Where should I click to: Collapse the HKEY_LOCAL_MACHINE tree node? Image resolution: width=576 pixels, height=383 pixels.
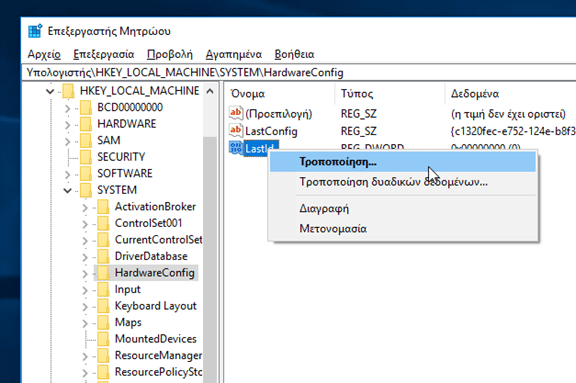pyautogui.click(x=50, y=91)
